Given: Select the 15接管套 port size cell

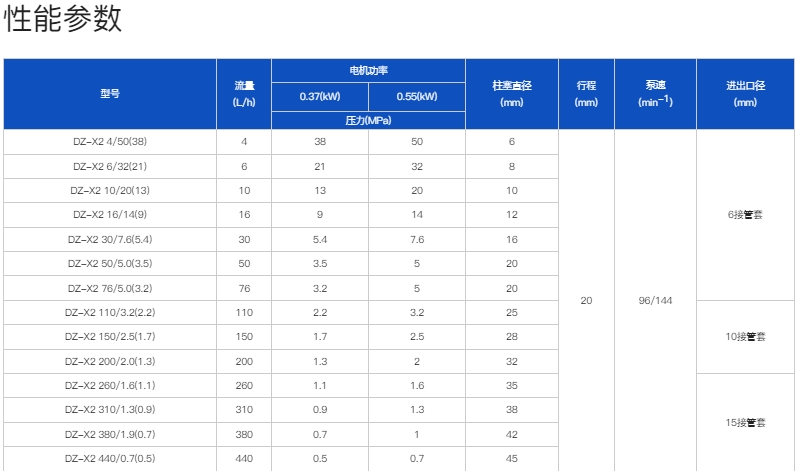Looking at the screenshot, I should [x=745, y=423].
